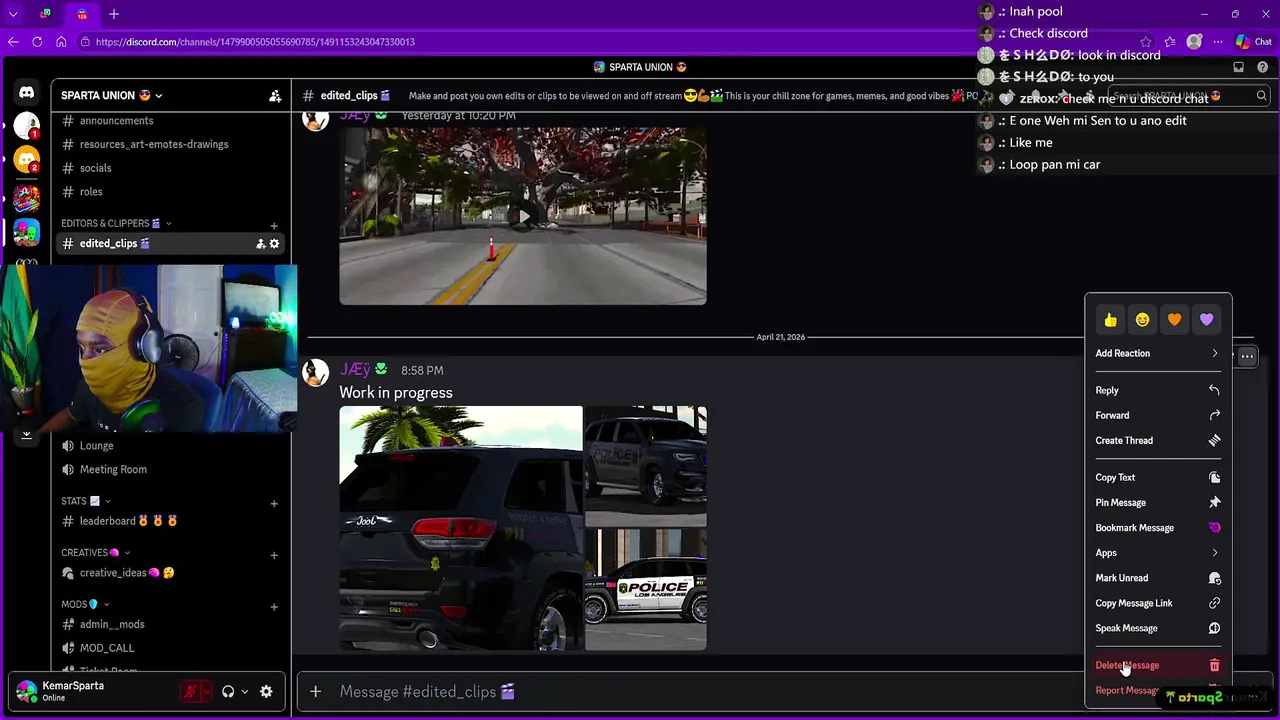1280x720 pixels.
Task: Click the three-dot more options message button
Action: 1247,356
